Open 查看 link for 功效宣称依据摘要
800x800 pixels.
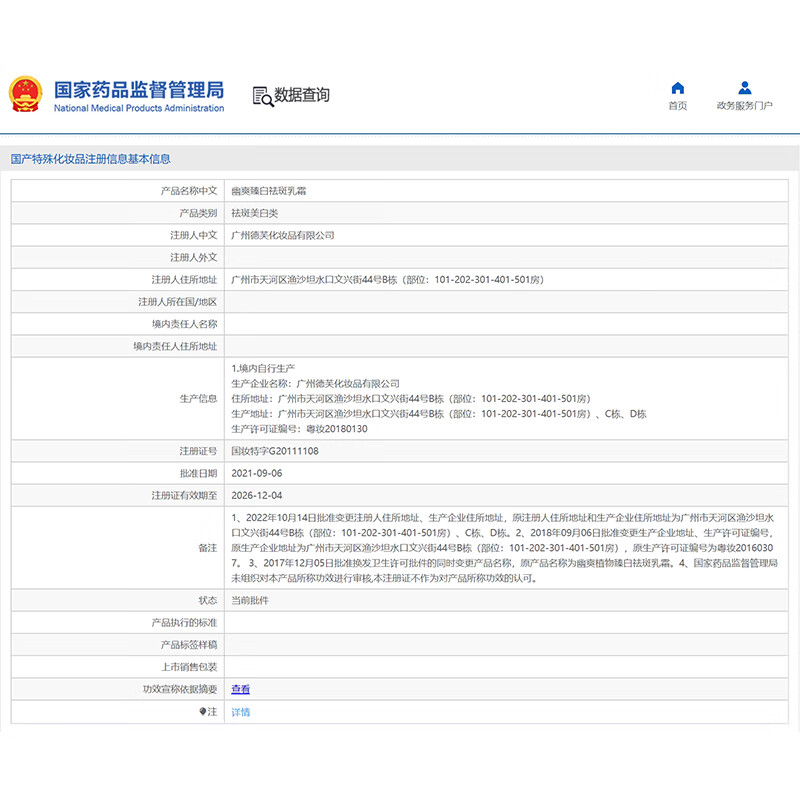coord(241,689)
